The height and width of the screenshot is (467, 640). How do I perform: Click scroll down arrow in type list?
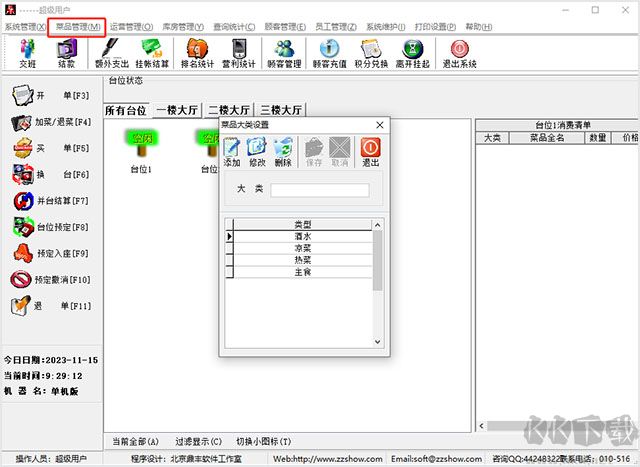pos(378,342)
